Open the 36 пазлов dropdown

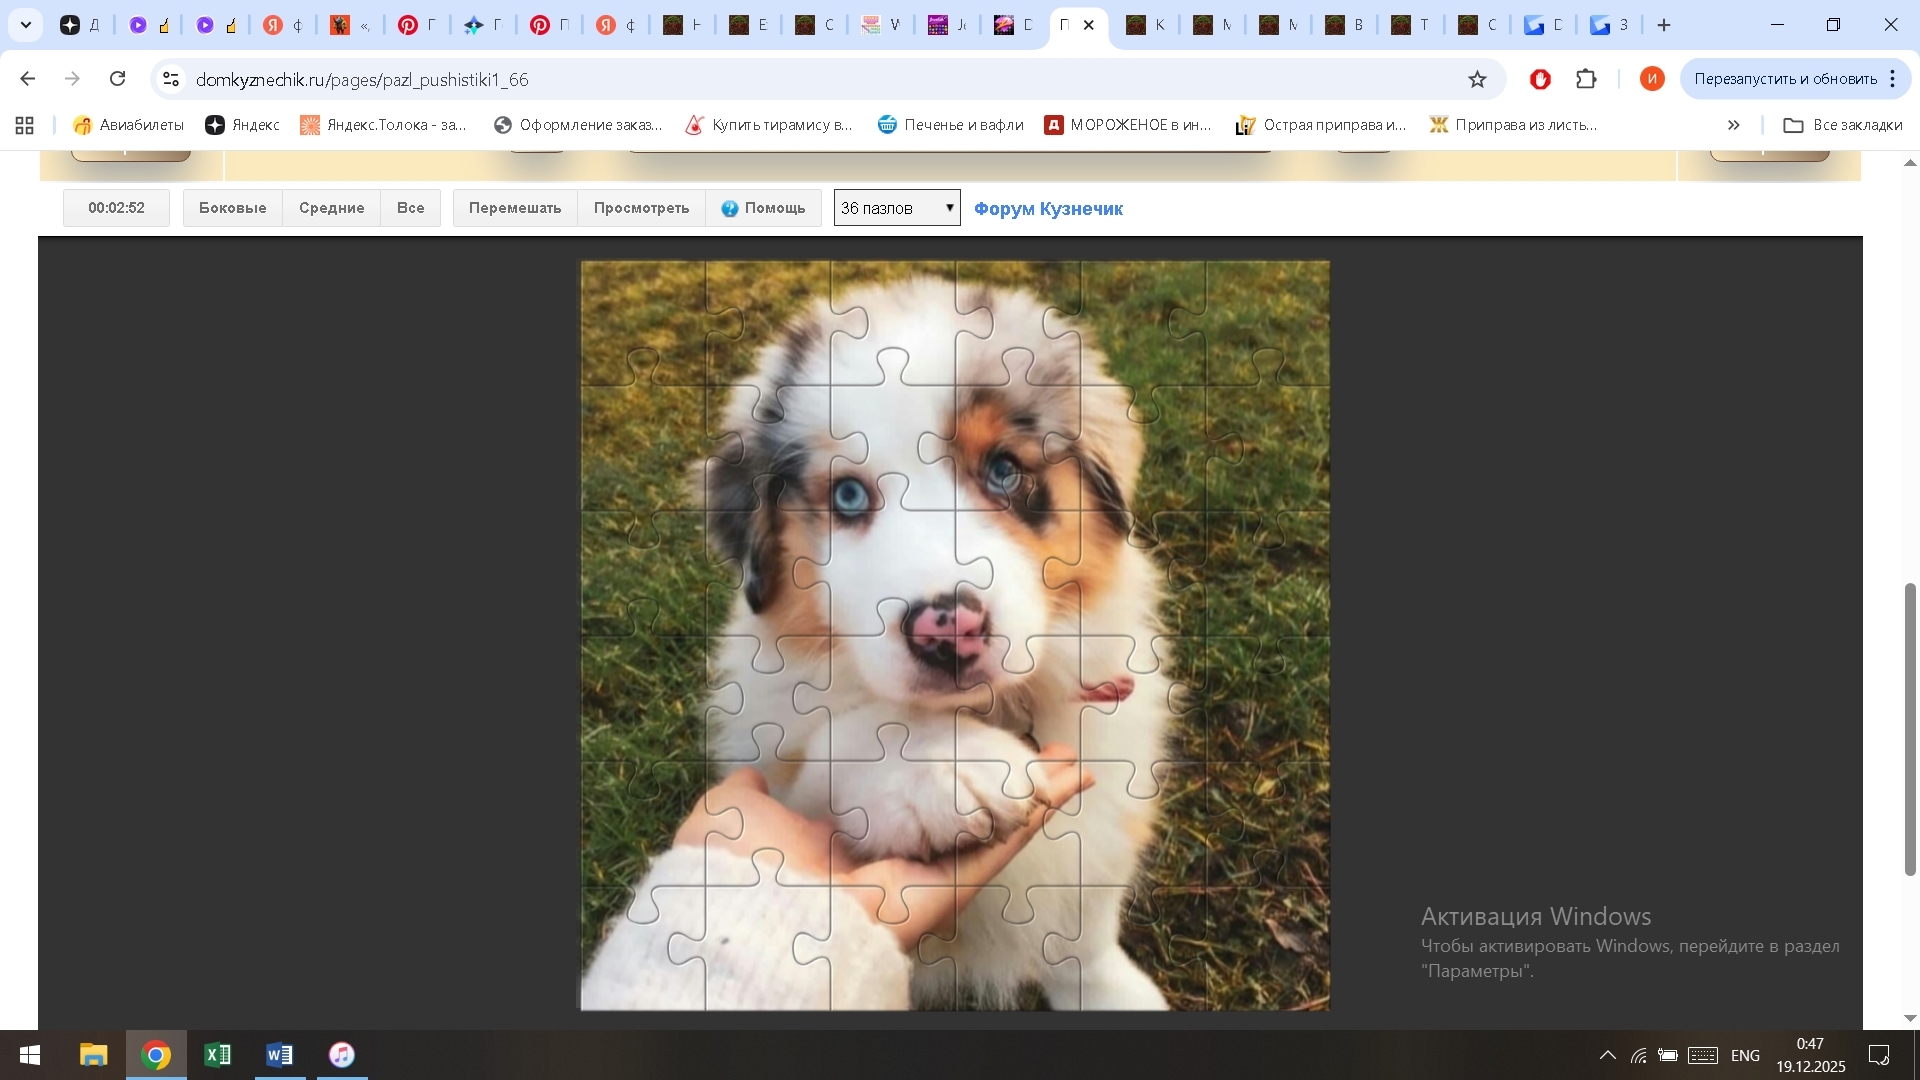[897, 208]
